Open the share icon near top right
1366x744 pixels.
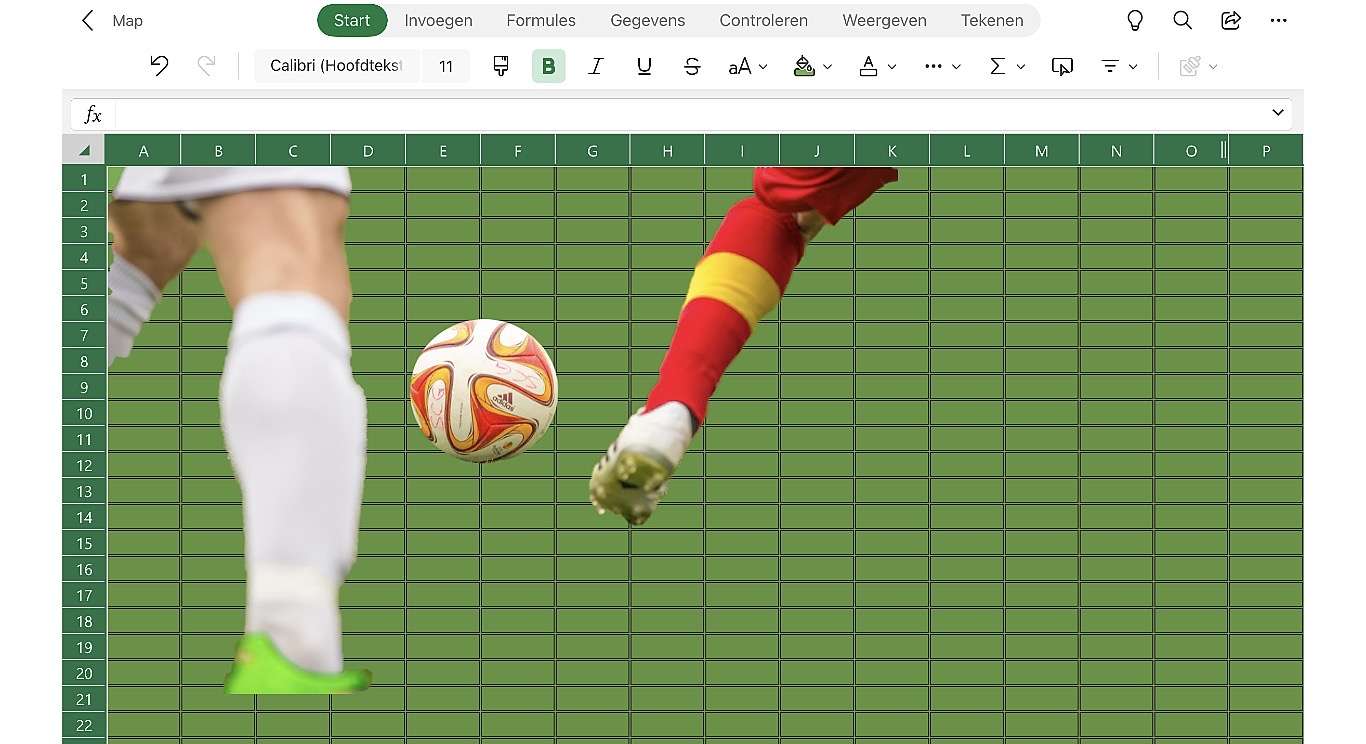point(1231,20)
